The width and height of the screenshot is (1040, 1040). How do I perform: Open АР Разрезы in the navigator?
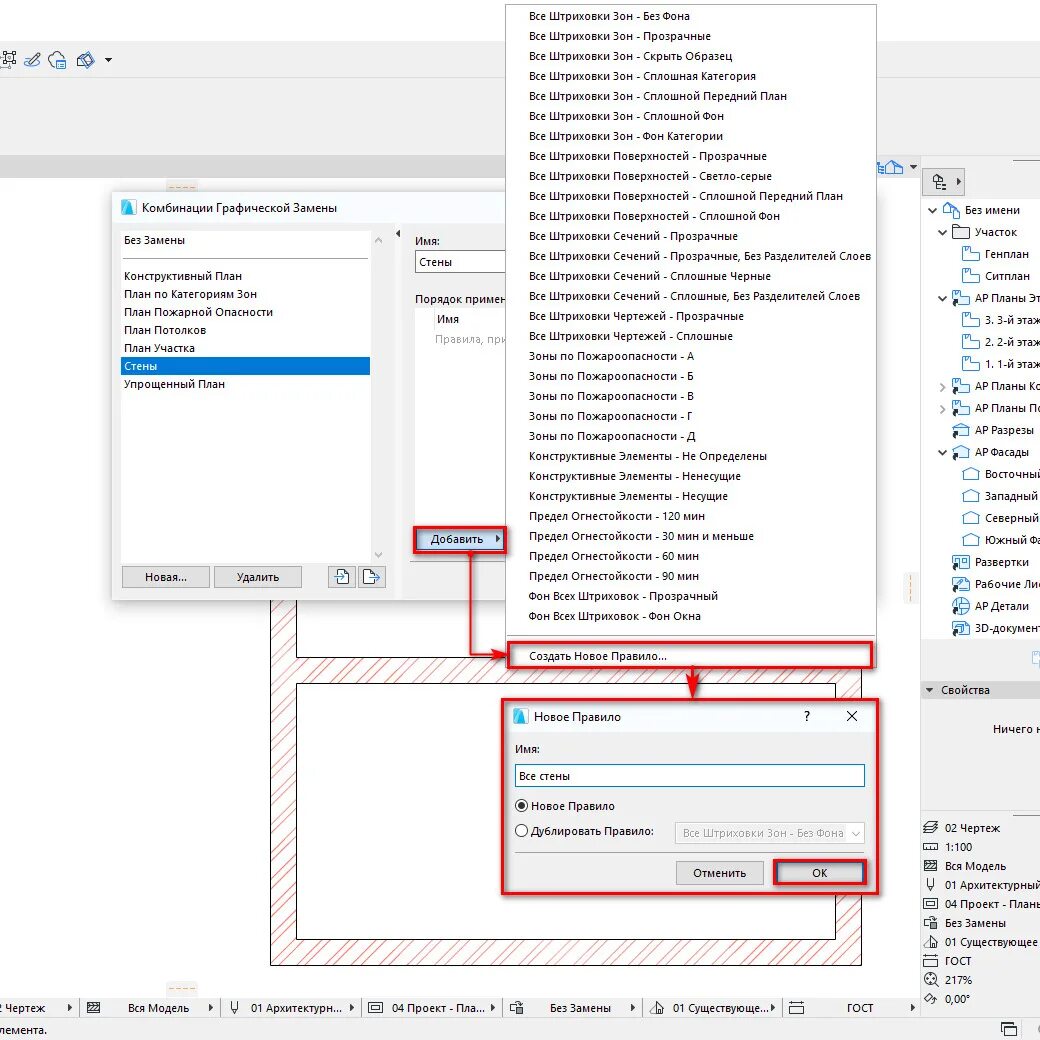1004,430
